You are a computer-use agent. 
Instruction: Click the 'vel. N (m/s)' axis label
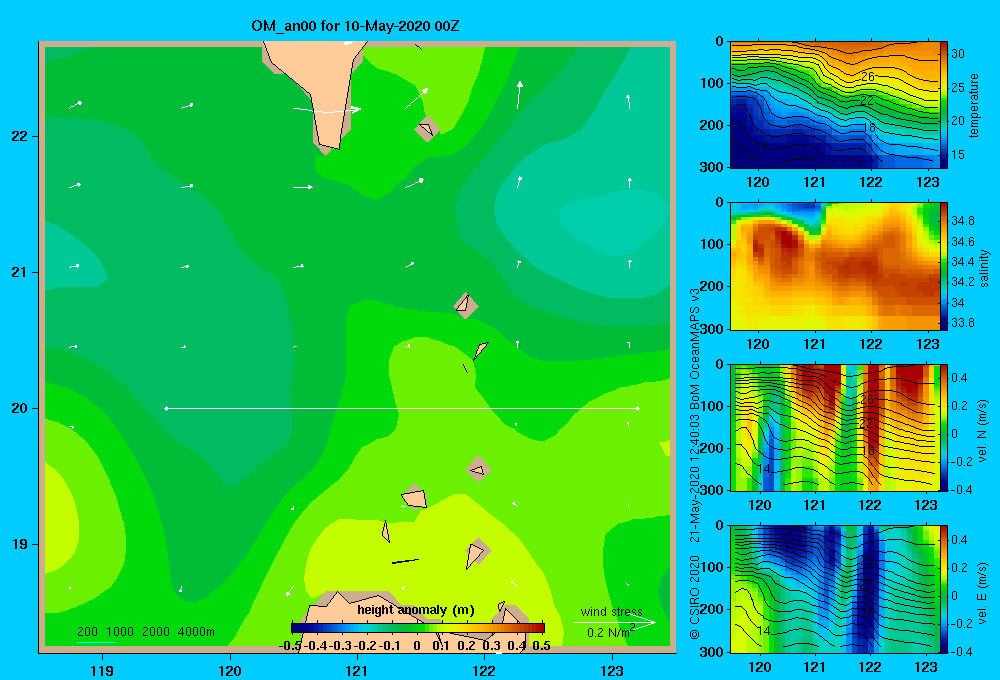(x=982, y=431)
